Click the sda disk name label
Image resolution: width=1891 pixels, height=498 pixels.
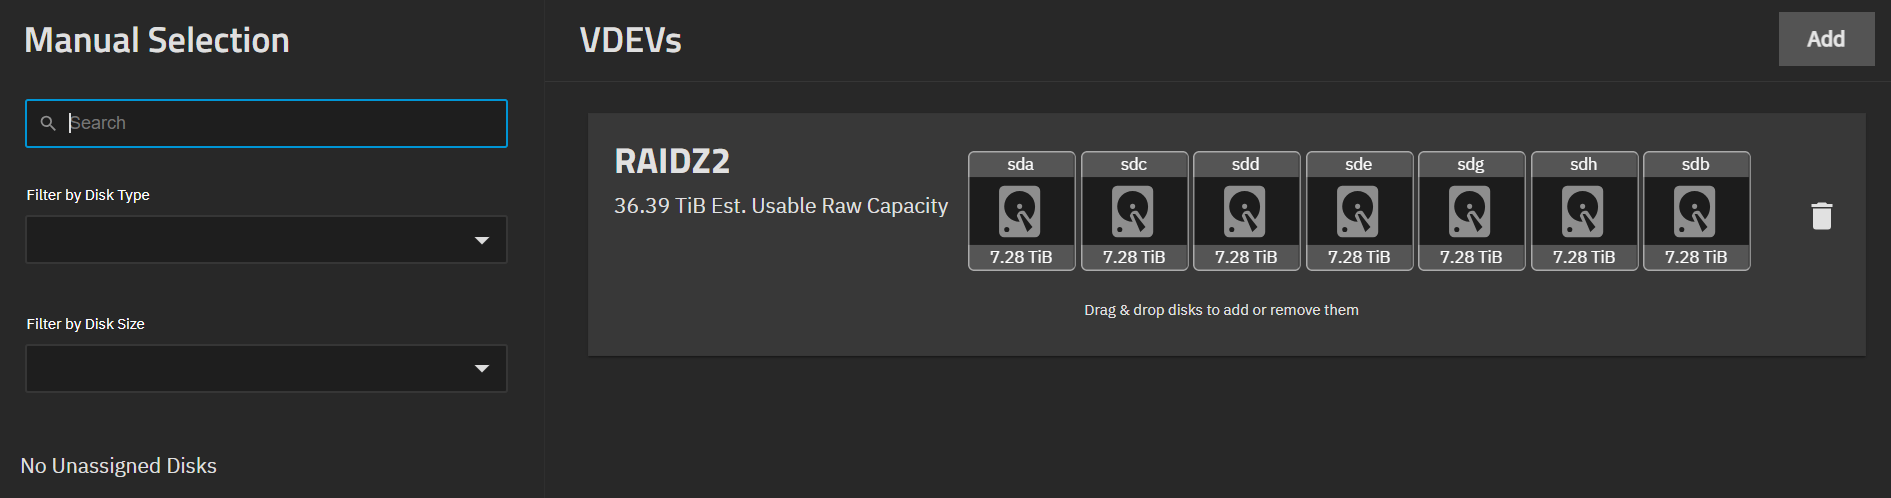[x=1020, y=164]
